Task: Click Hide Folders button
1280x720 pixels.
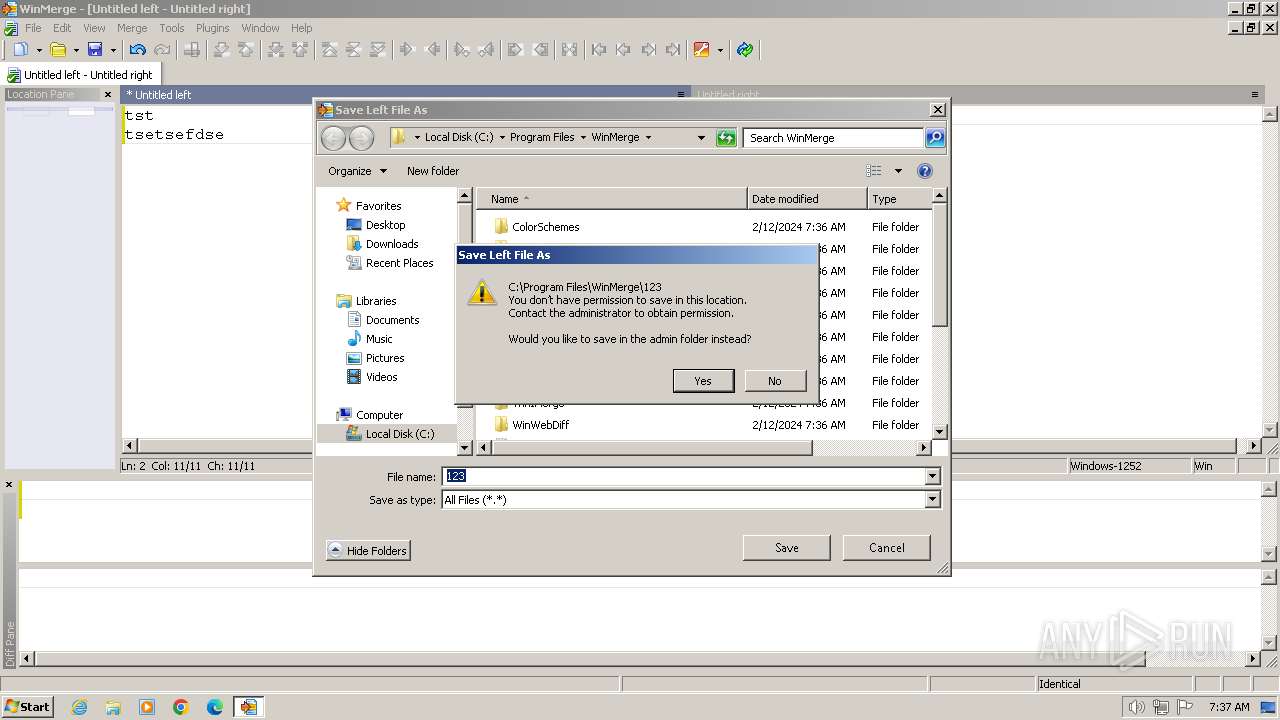Action: click(x=368, y=551)
